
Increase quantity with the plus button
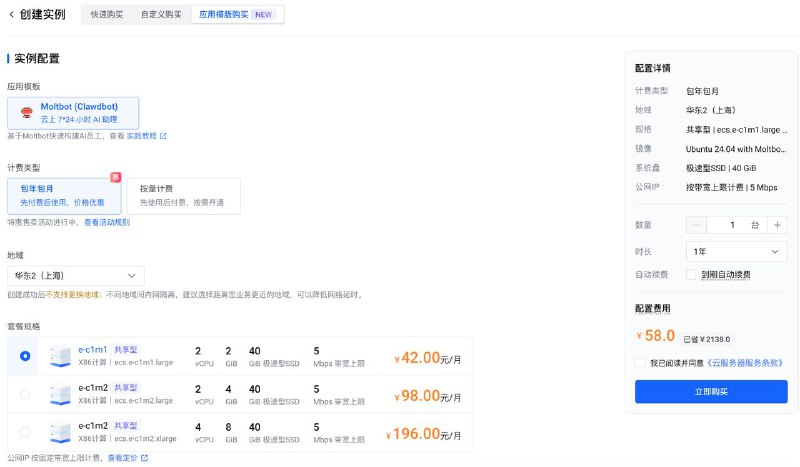pos(777,225)
